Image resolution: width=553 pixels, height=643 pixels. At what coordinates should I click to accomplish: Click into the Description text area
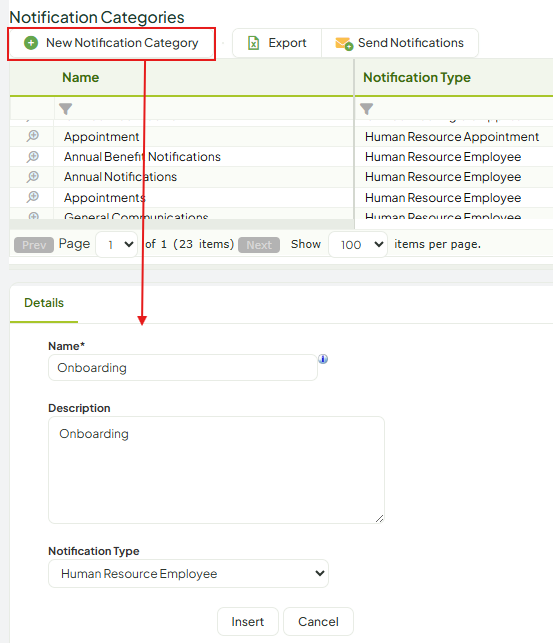(216, 470)
